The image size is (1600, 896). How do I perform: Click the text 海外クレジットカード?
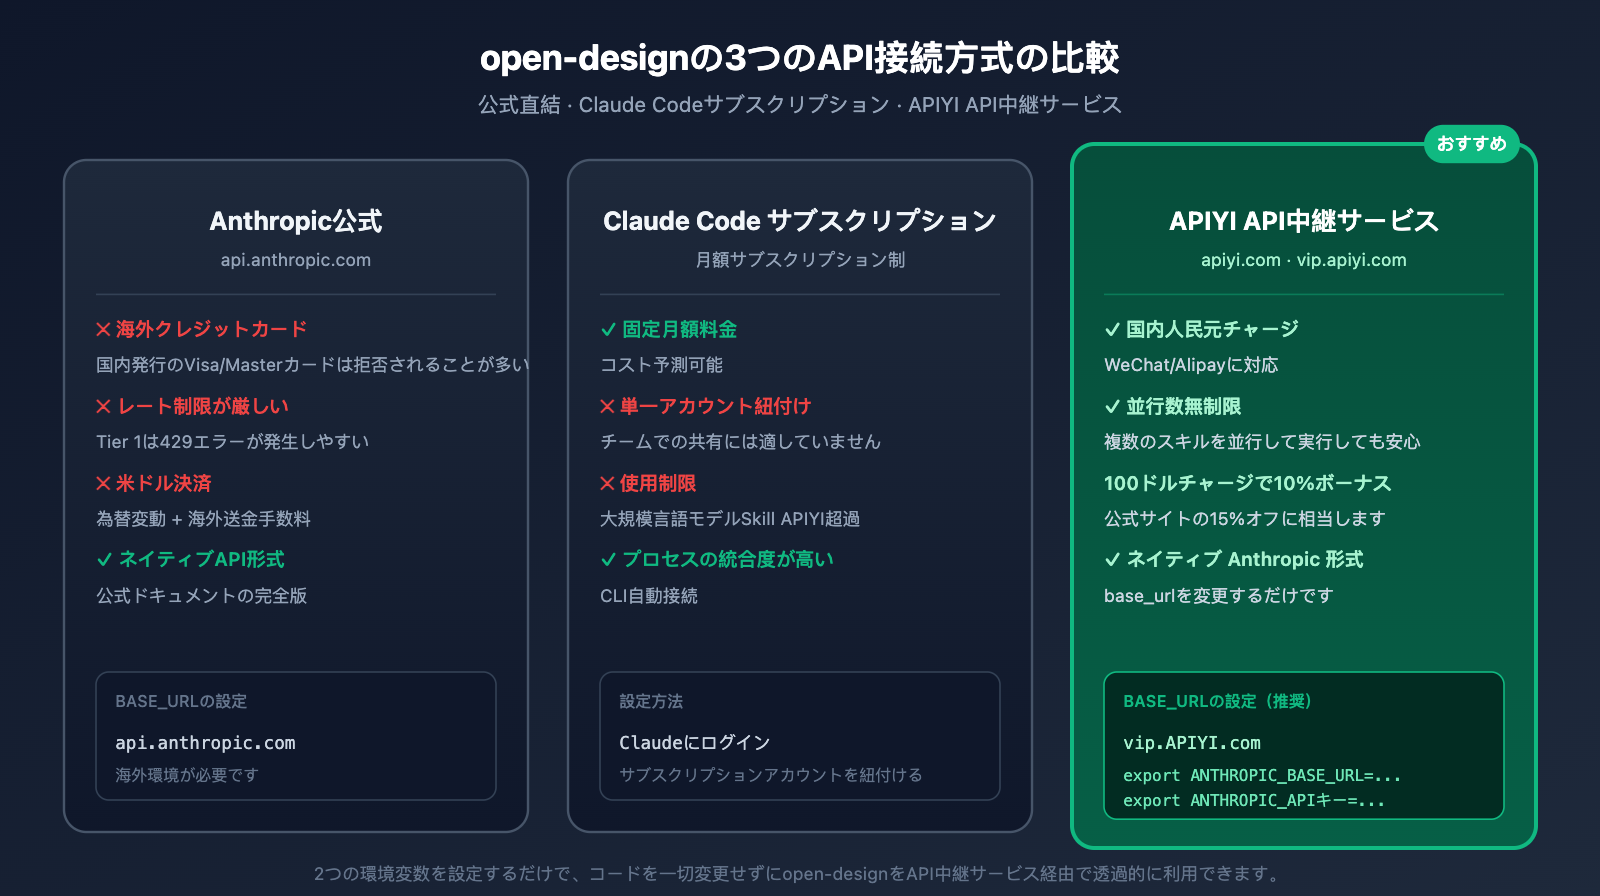click(211, 330)
